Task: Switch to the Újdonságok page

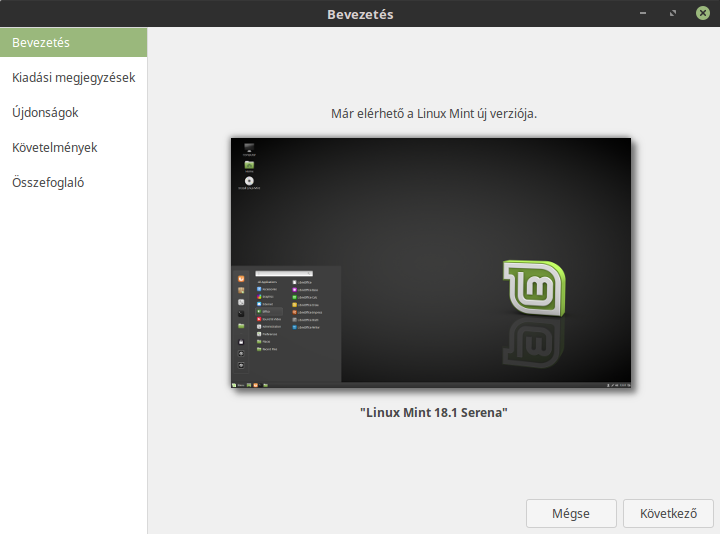Action: 73,112
